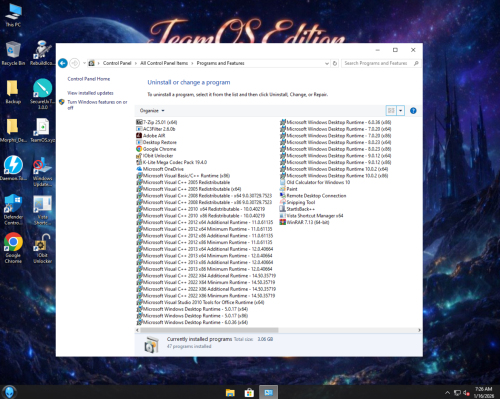Image resolution: width=500 pixels, height=399 pixels.
Task: Expand address bar history dropdown
Action: [x=327, y=63]
